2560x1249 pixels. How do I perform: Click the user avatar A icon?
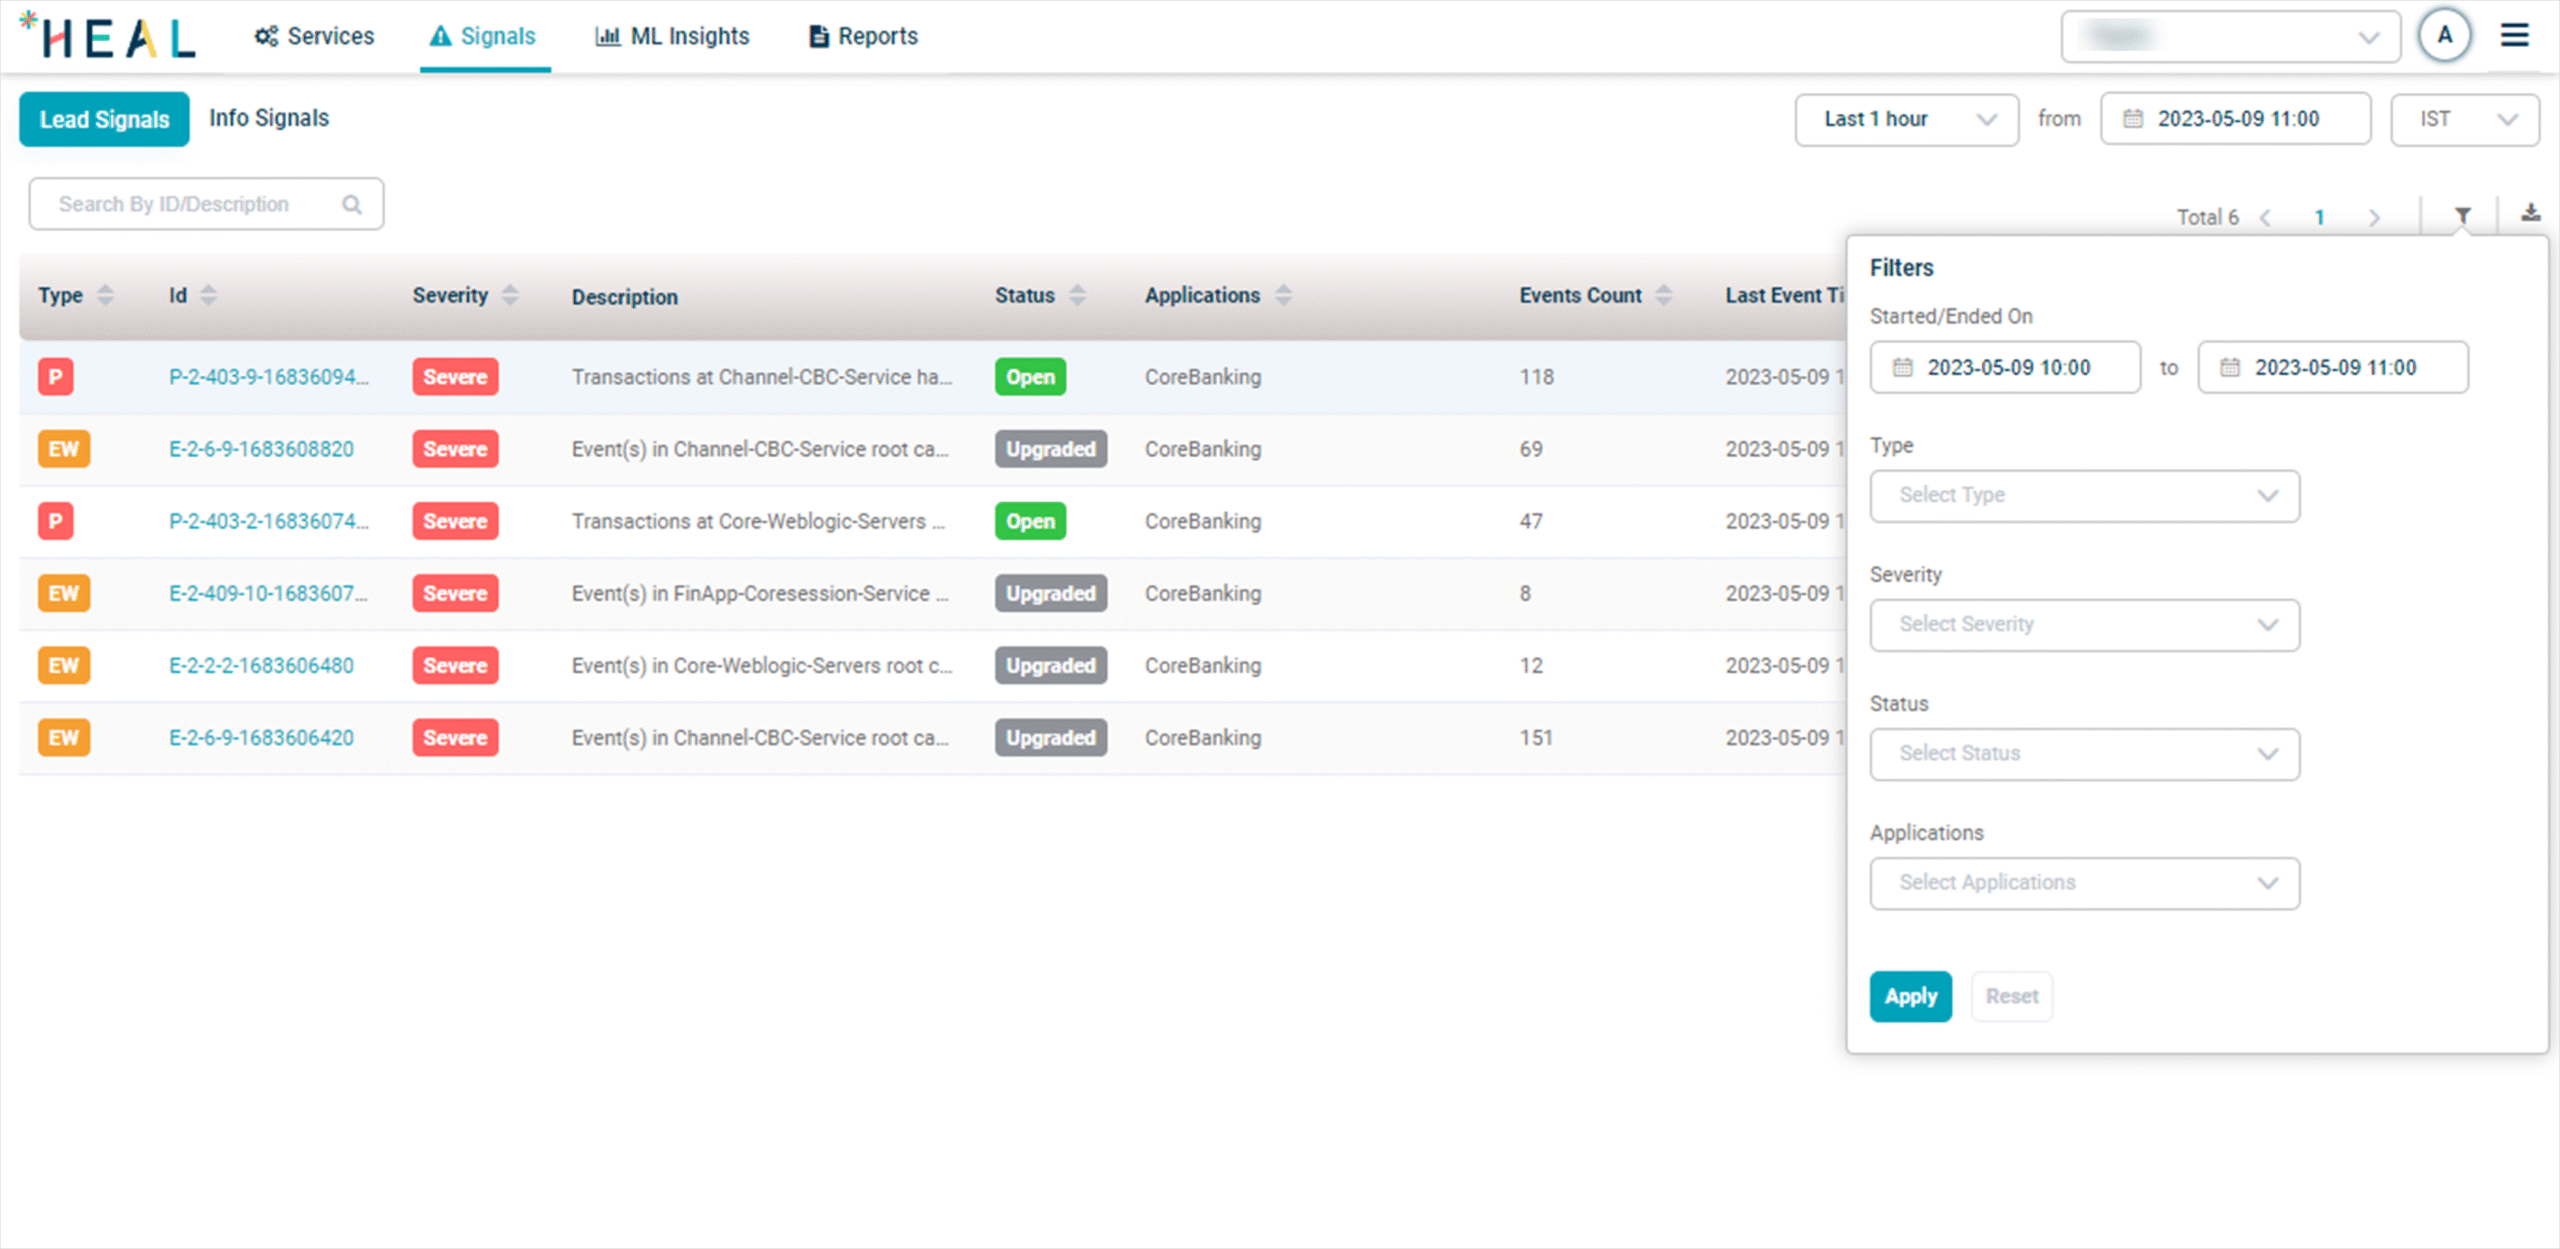tap(2444, 36)
